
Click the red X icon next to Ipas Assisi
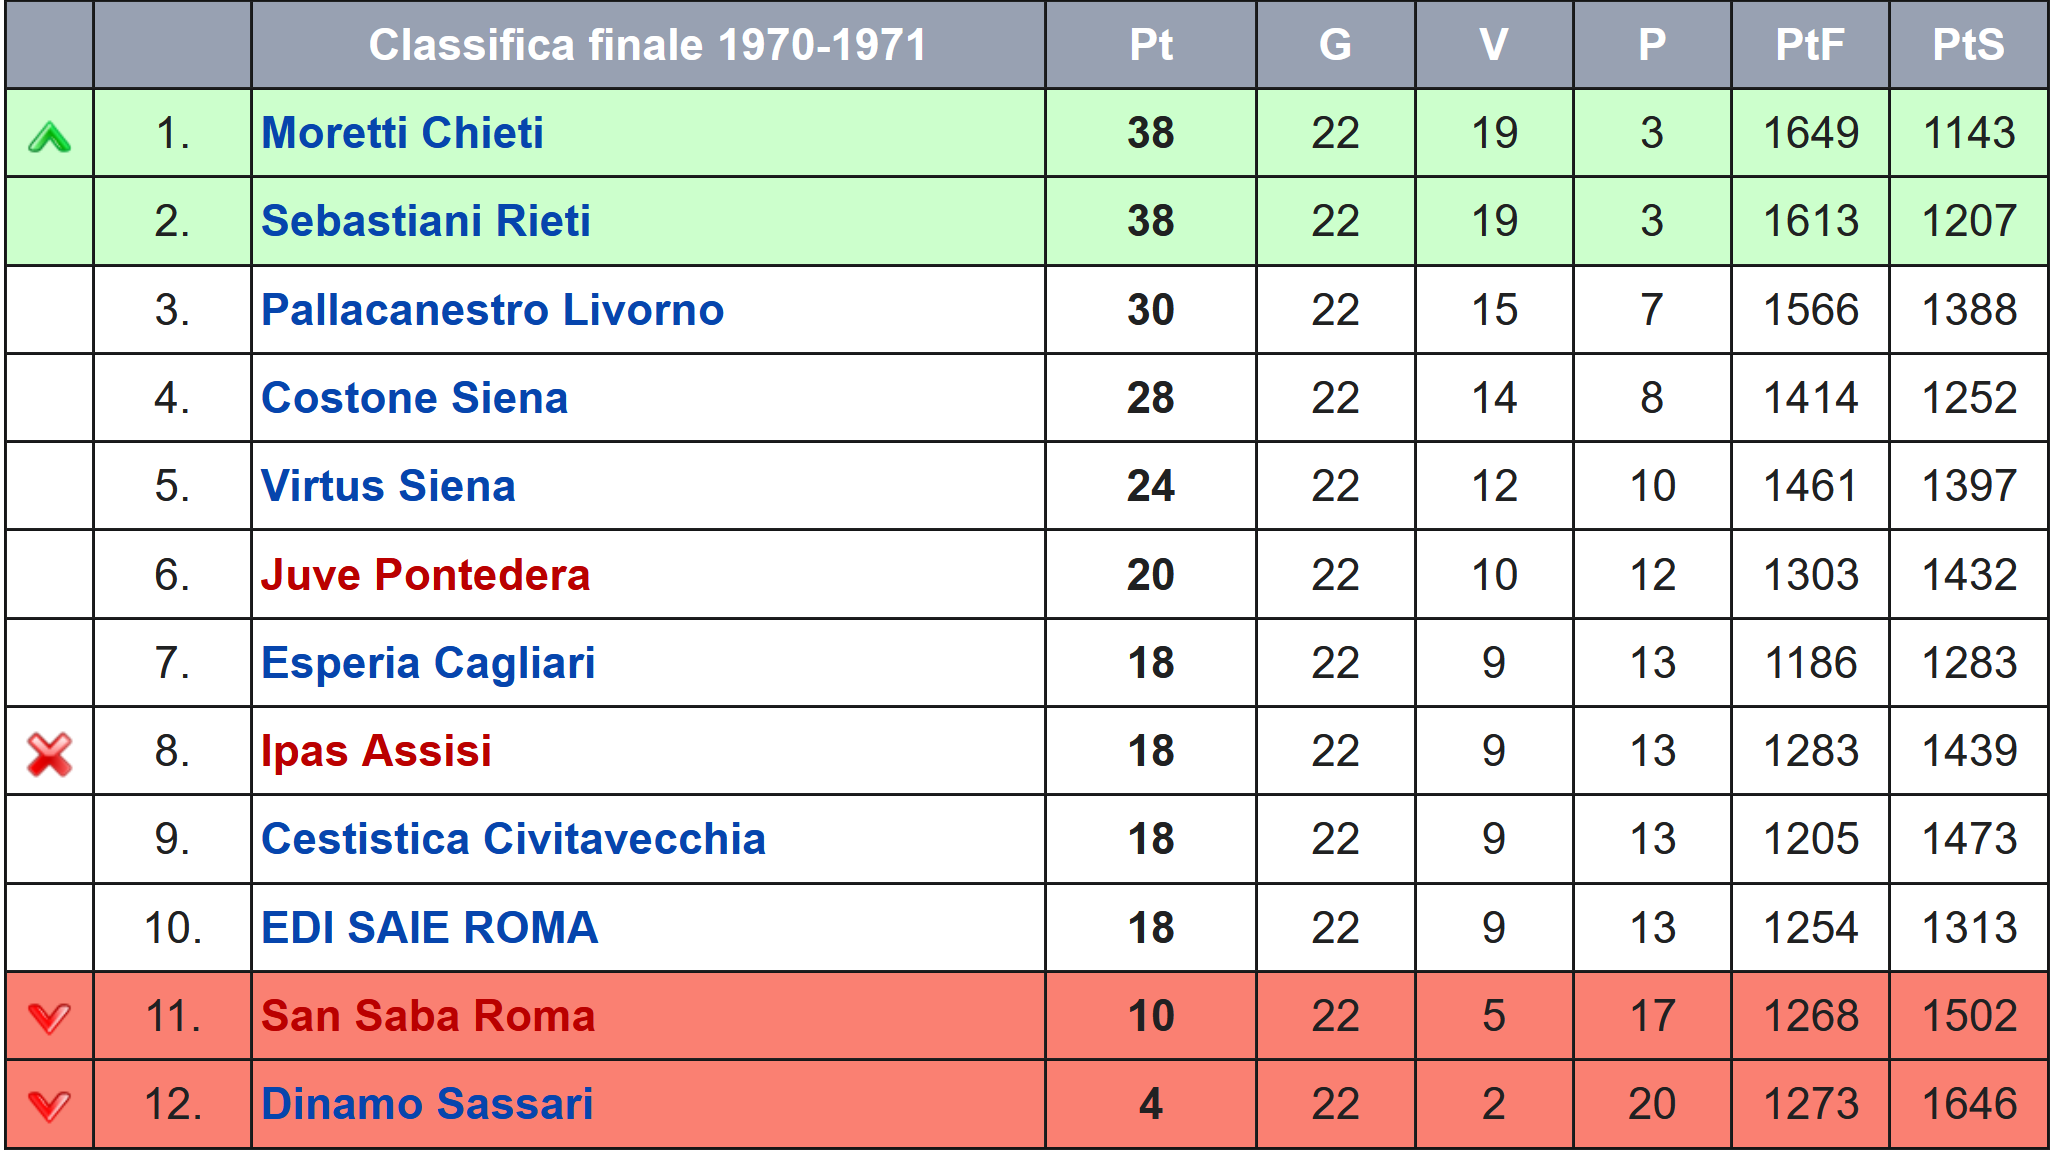[x=49, y=754]
